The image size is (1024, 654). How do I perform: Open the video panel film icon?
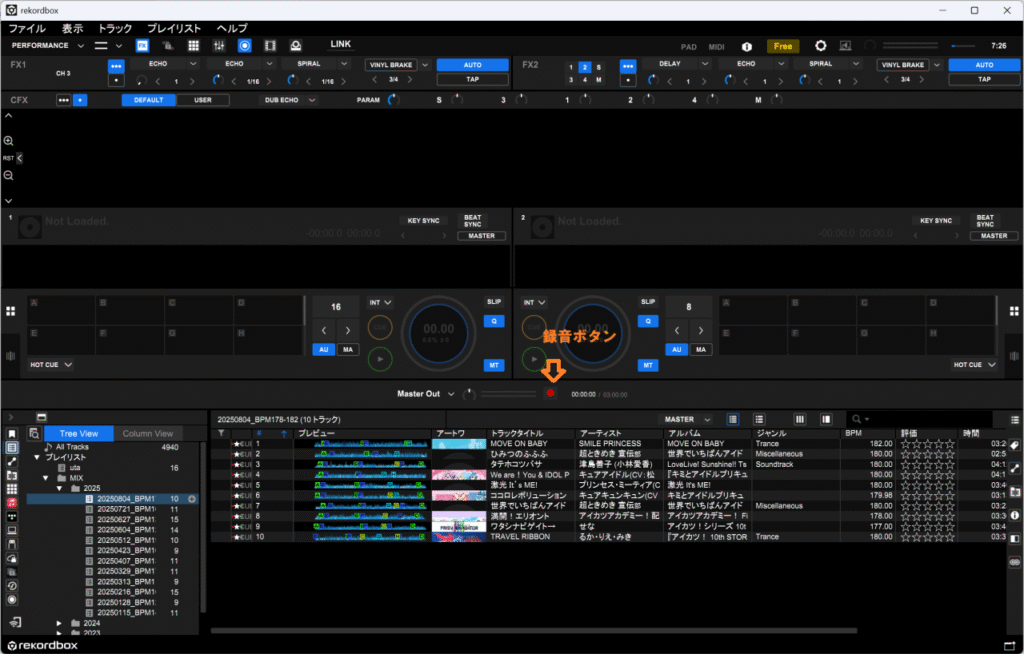(270, 46)
